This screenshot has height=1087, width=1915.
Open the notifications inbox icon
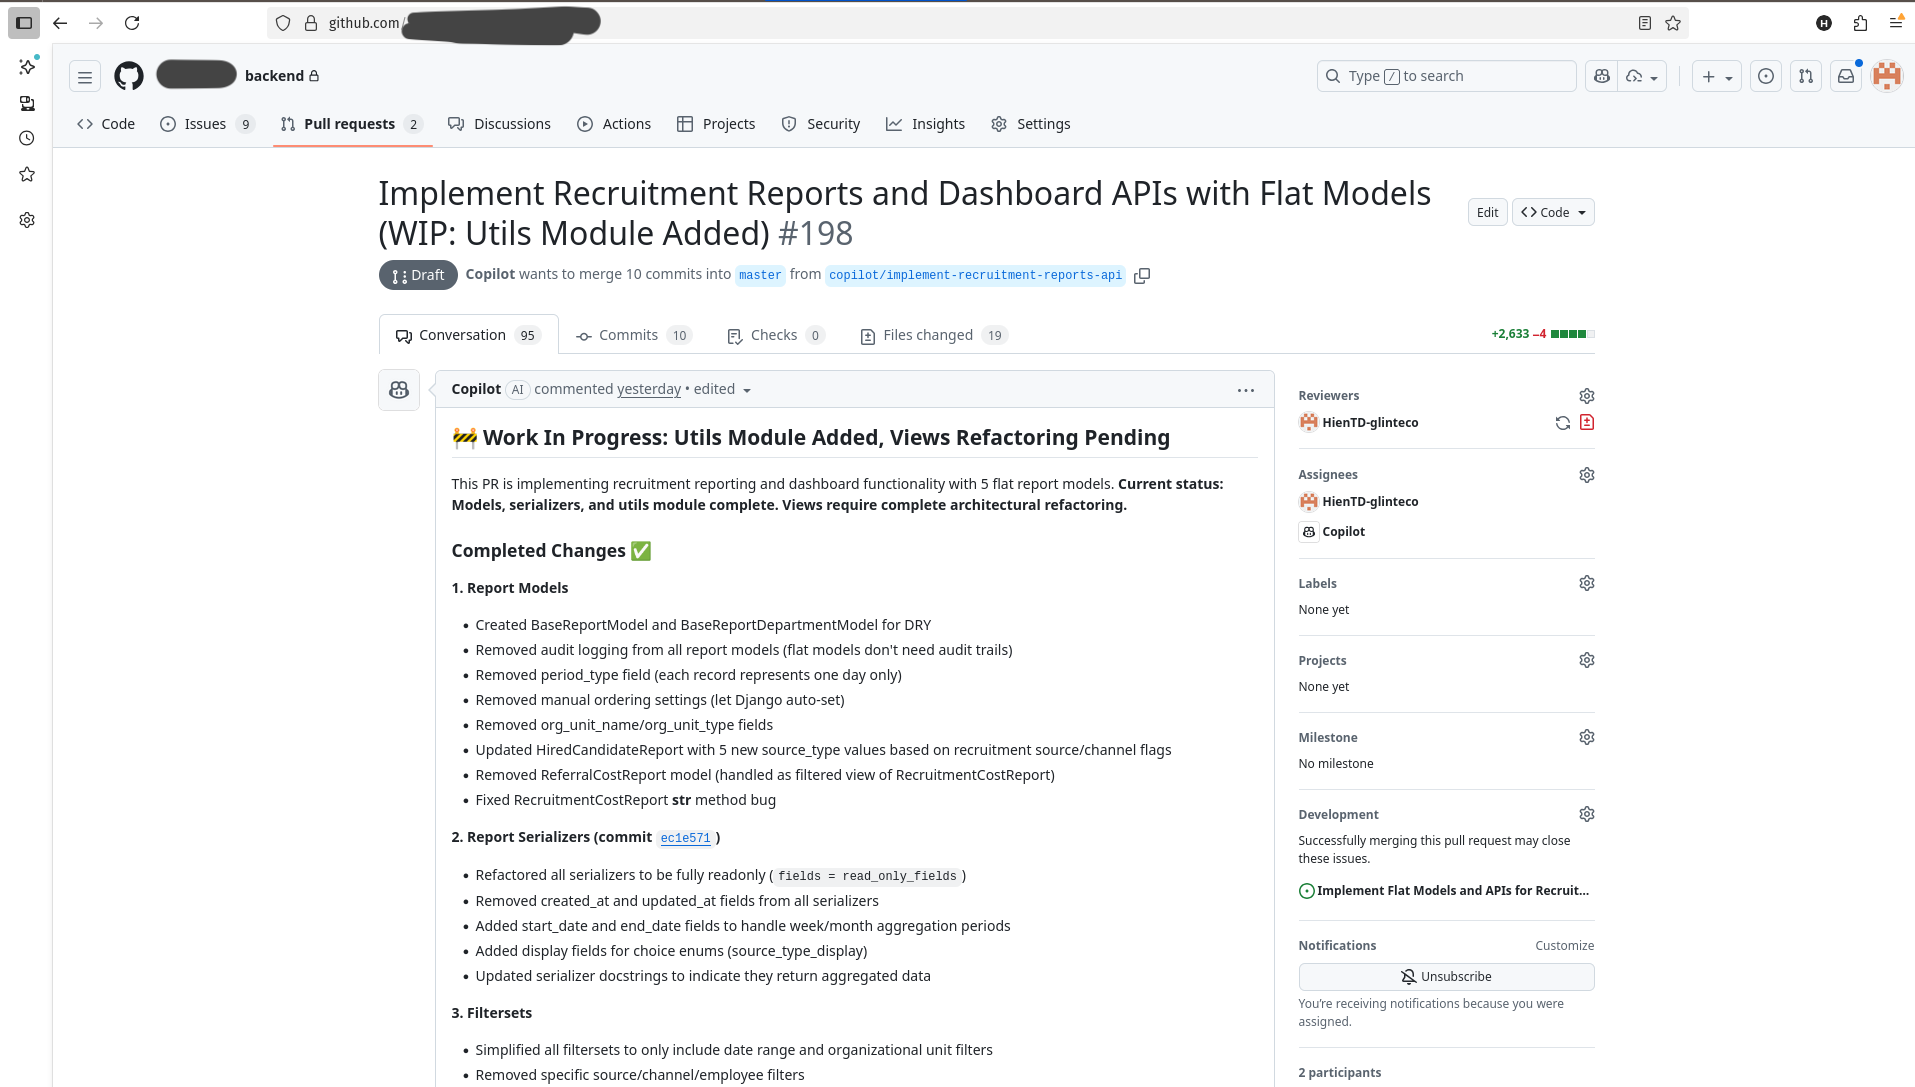(1845, 76)
